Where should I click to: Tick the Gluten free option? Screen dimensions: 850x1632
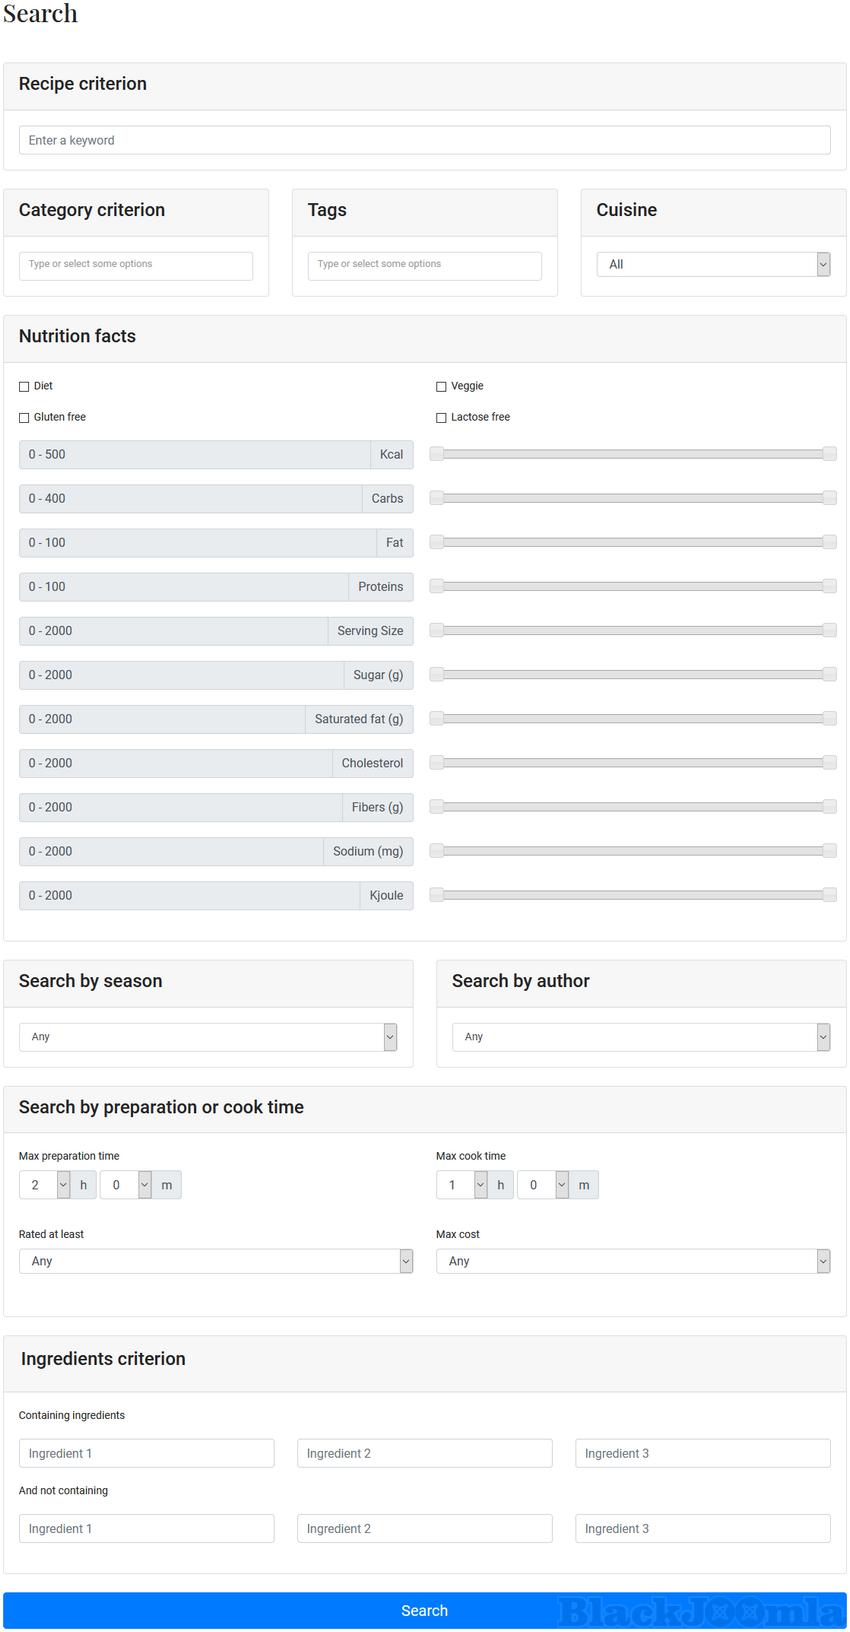pos(24,418)
